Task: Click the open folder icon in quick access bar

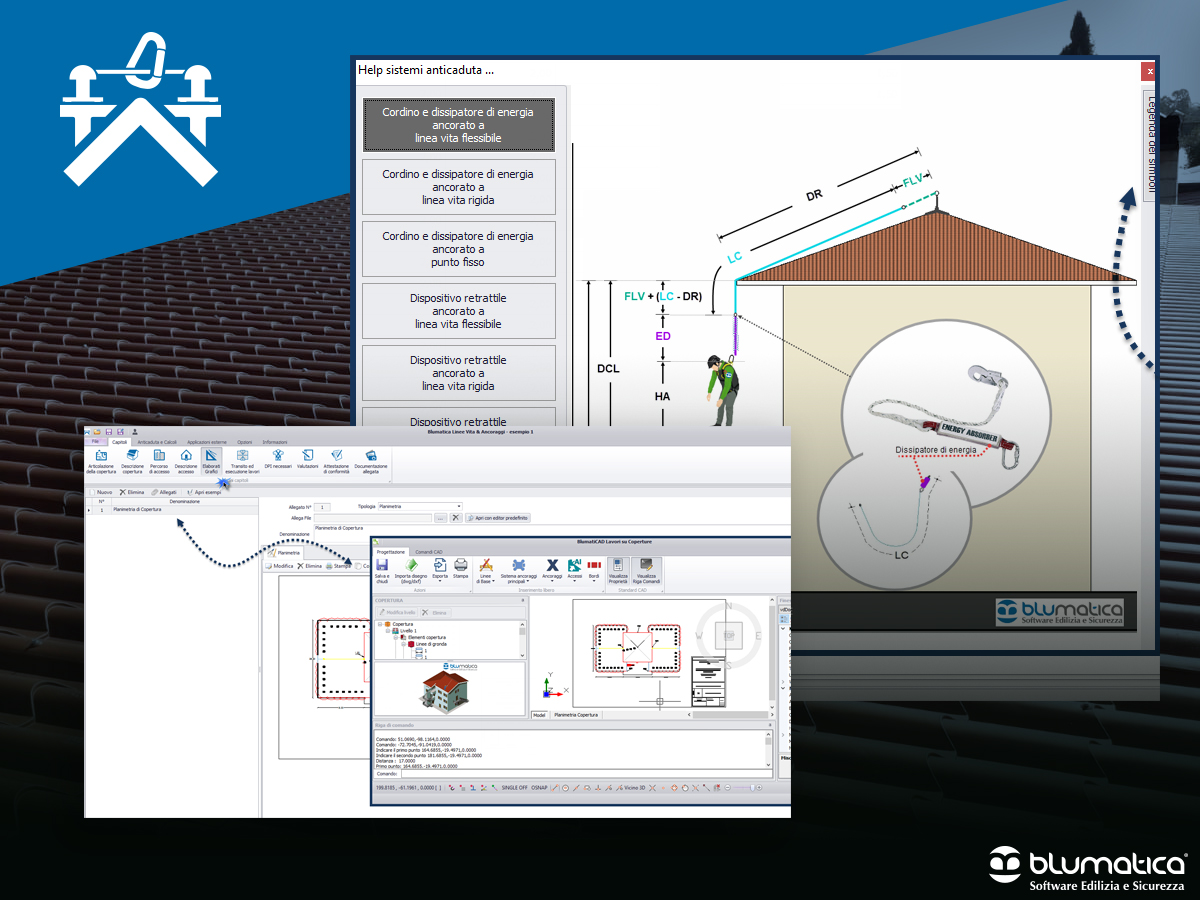Action: (x=97, y=432)
